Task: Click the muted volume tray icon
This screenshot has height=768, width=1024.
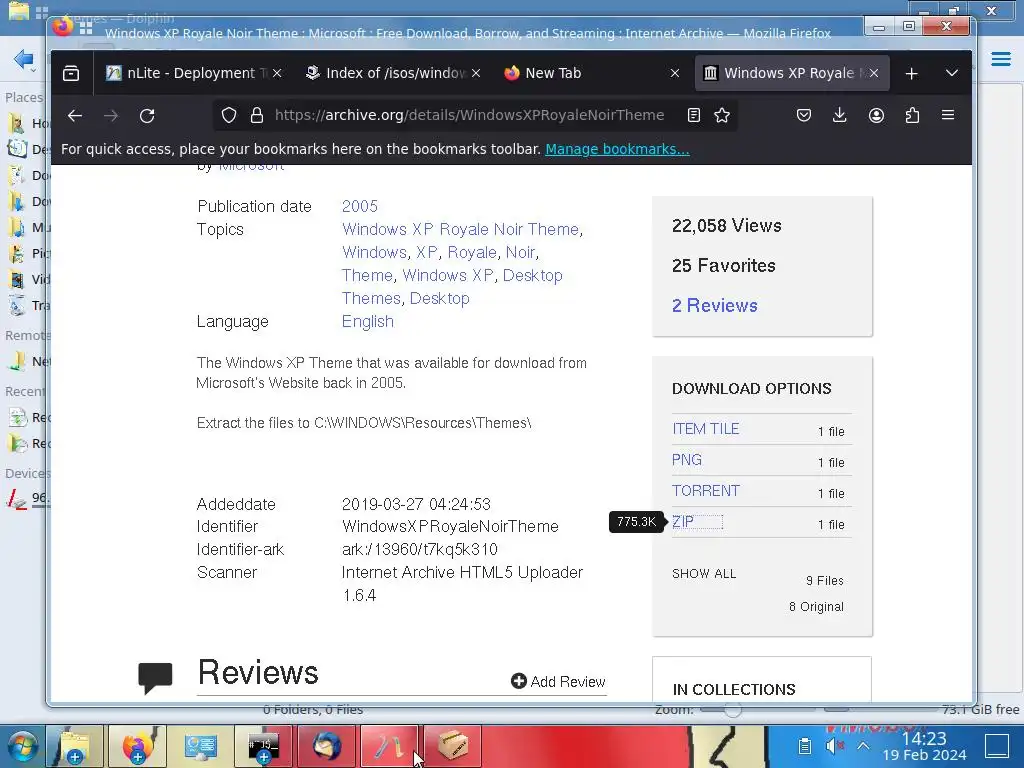Action: coord(834,746)
